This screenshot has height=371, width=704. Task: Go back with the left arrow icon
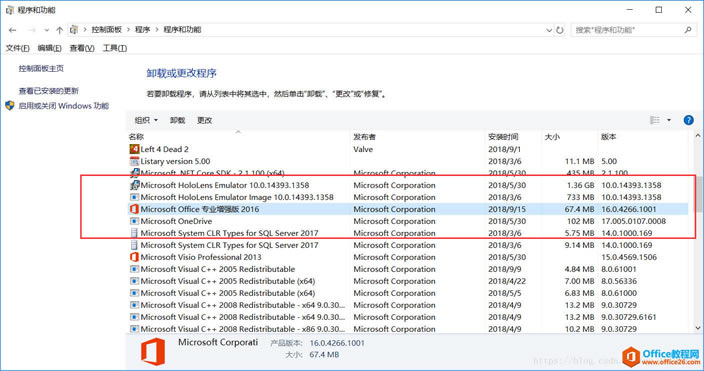tap(13, 30)
